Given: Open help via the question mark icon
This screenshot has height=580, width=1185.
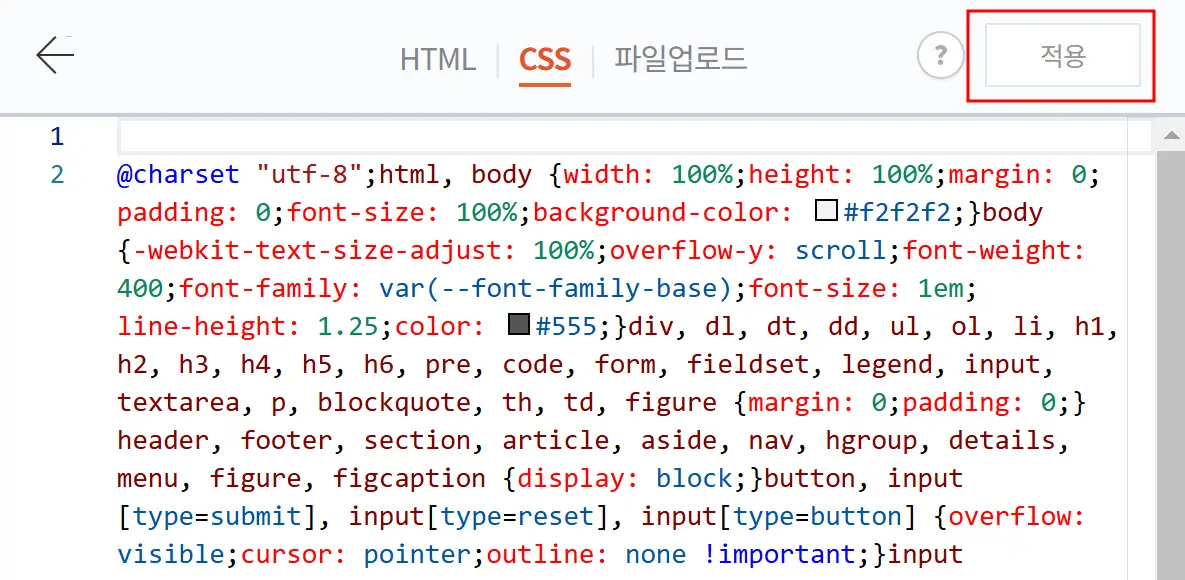Looking at the screenshot, I should tap(940, 55).
